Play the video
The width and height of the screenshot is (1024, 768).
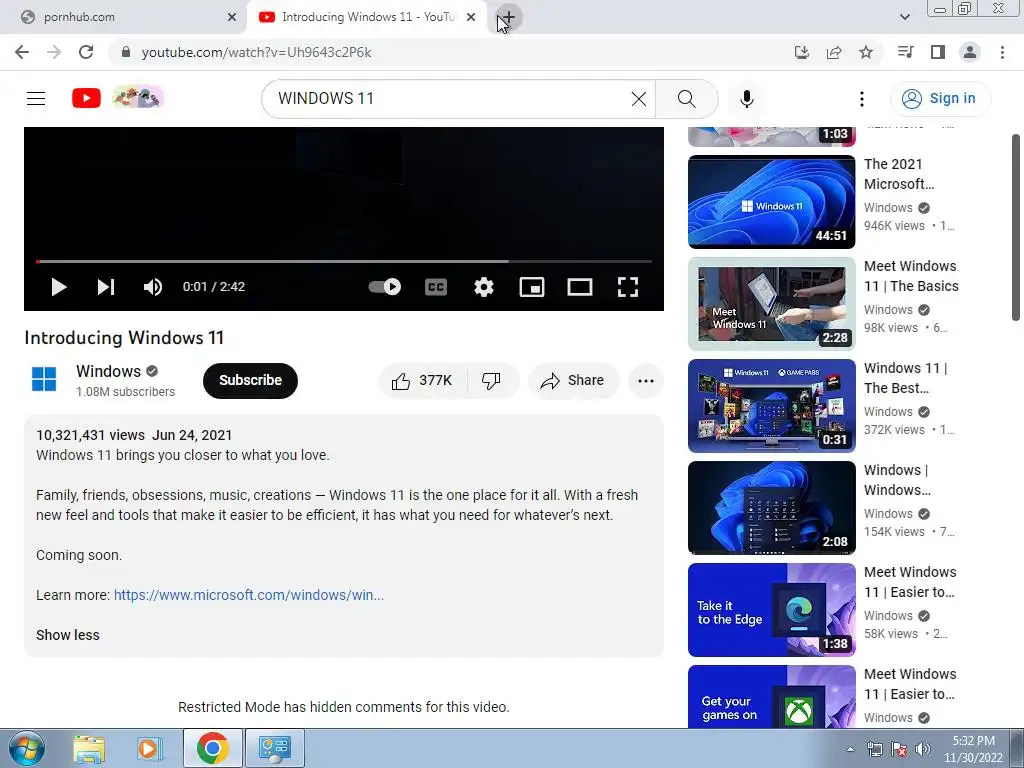[x=59, y=287]
